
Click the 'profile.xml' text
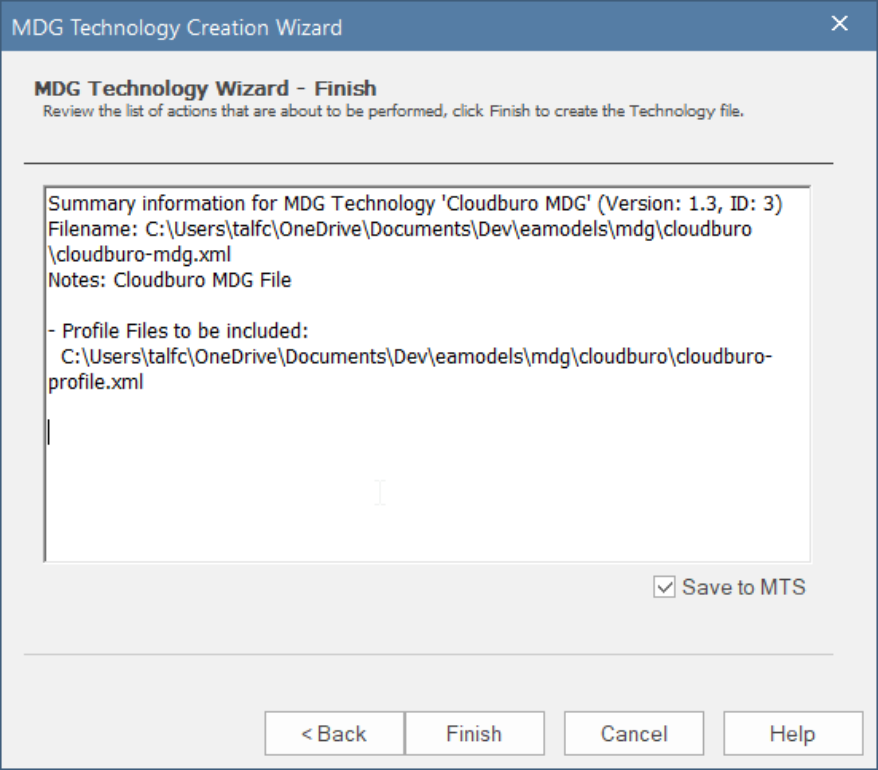click(95, 382)
